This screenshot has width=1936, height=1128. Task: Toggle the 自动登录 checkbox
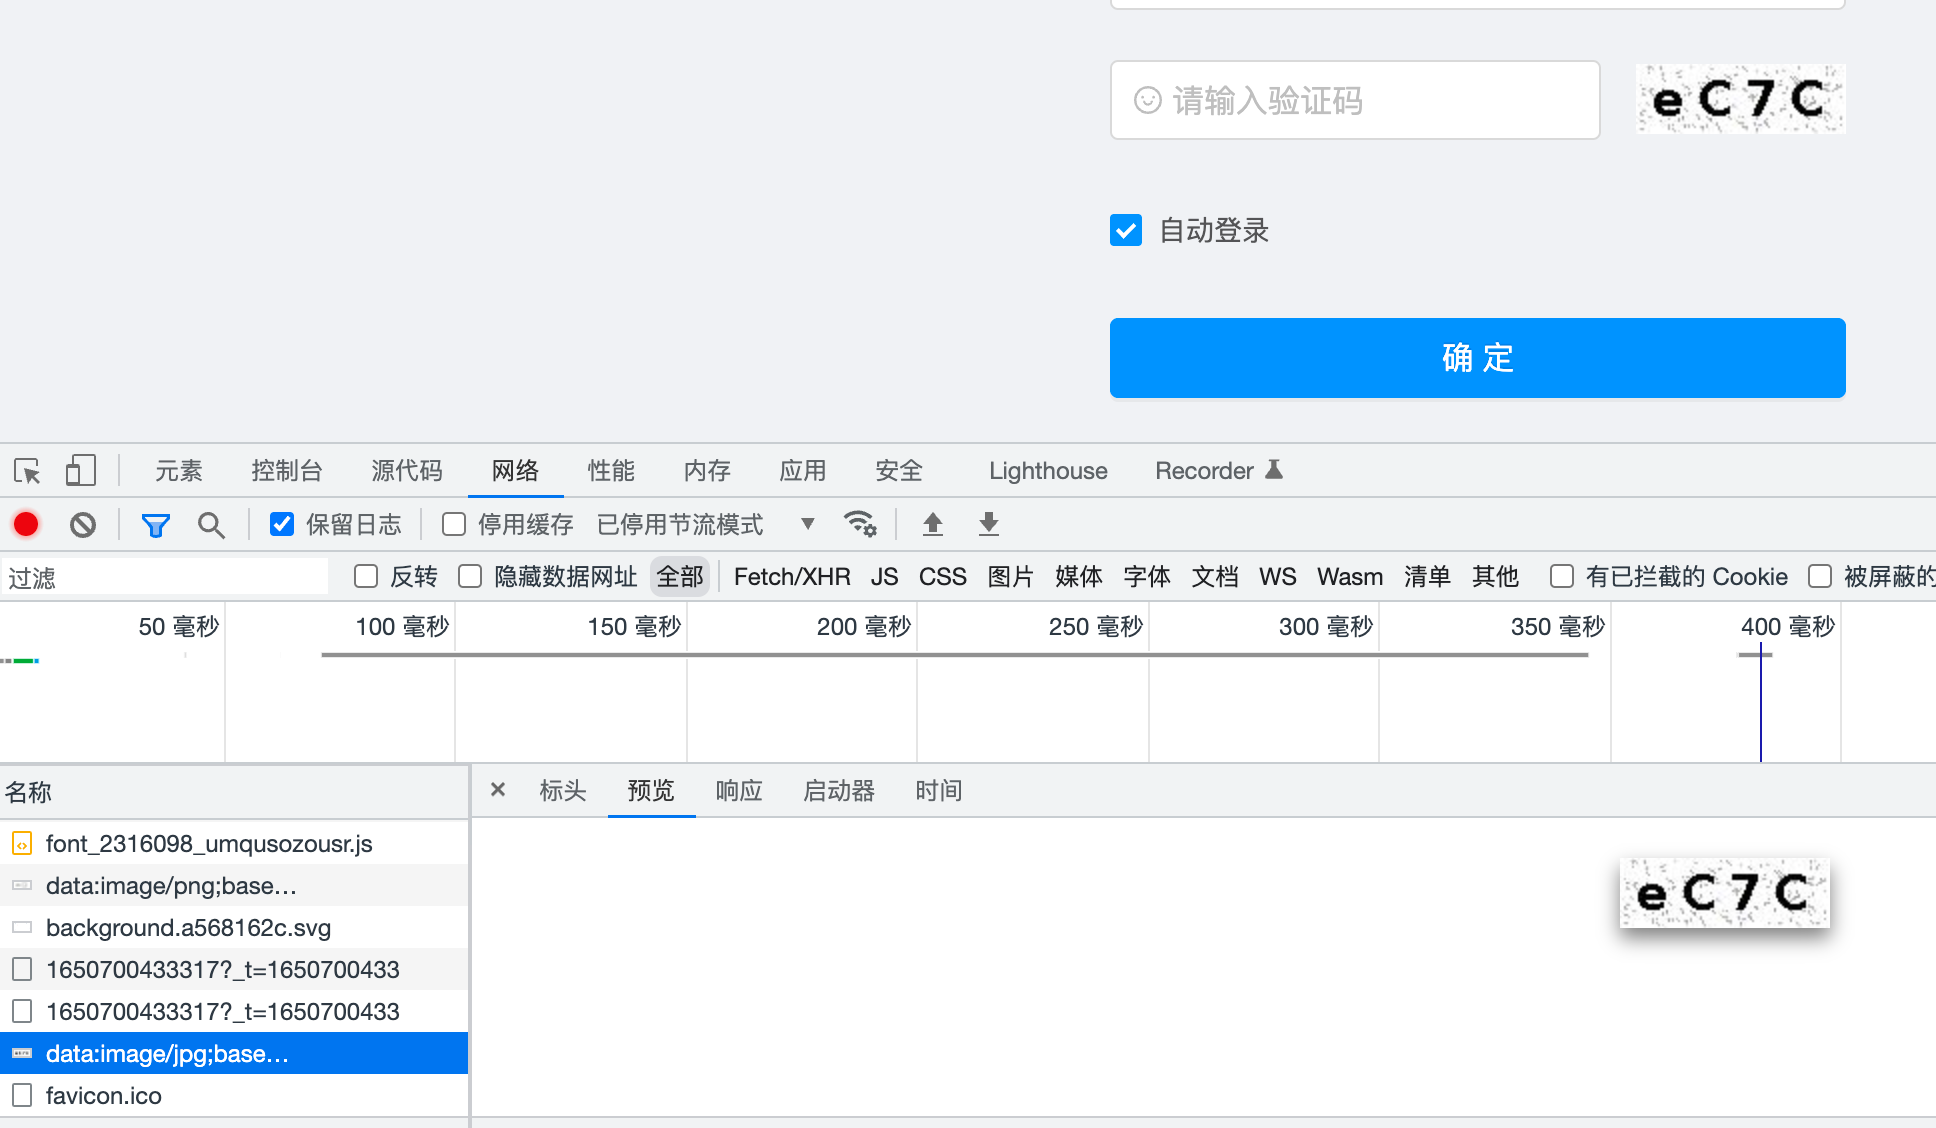[1126, 230]
